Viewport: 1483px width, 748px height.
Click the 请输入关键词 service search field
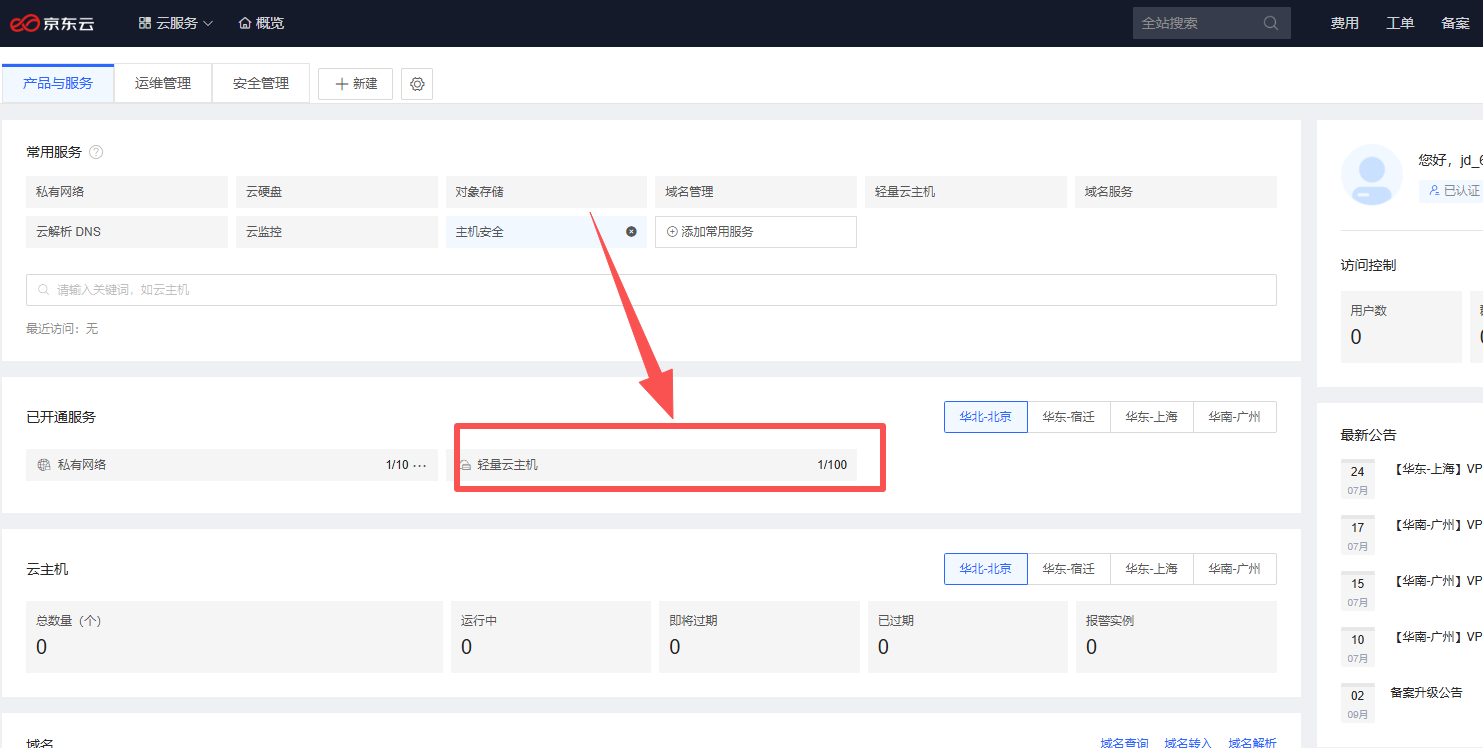(651, 290)
